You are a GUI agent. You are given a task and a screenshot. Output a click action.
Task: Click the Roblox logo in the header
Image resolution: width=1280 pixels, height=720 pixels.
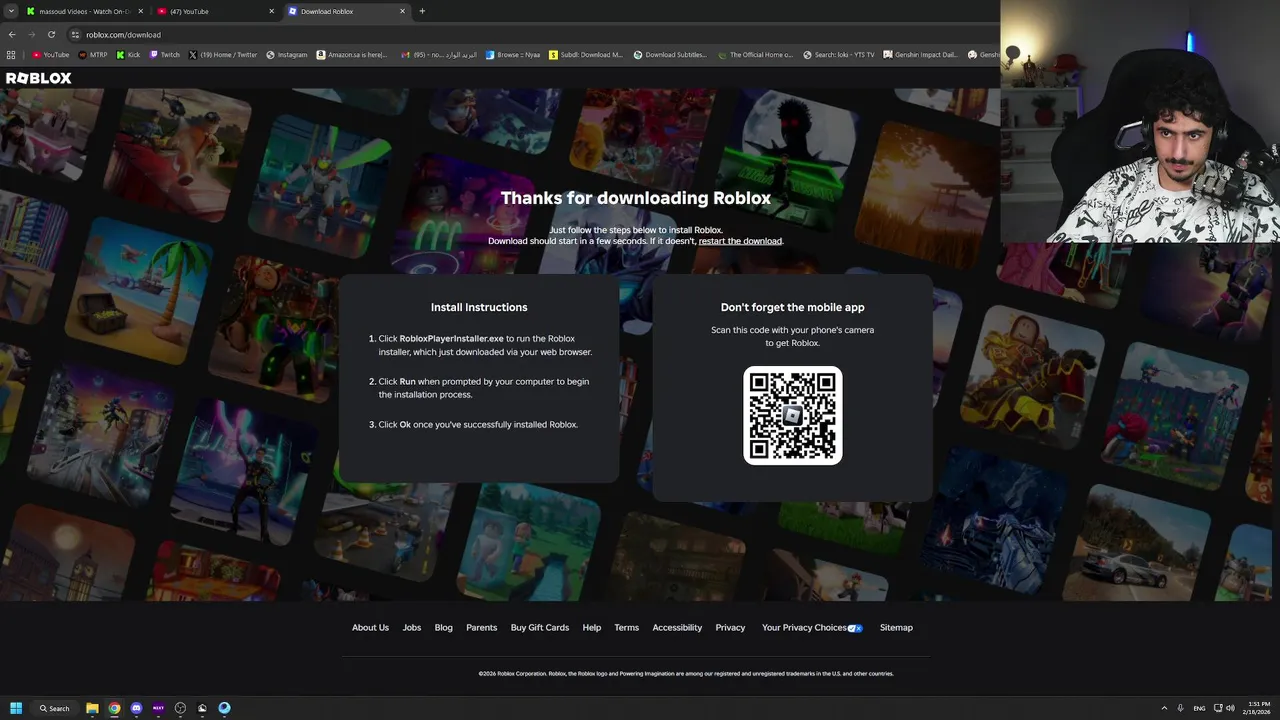(39, 78)
